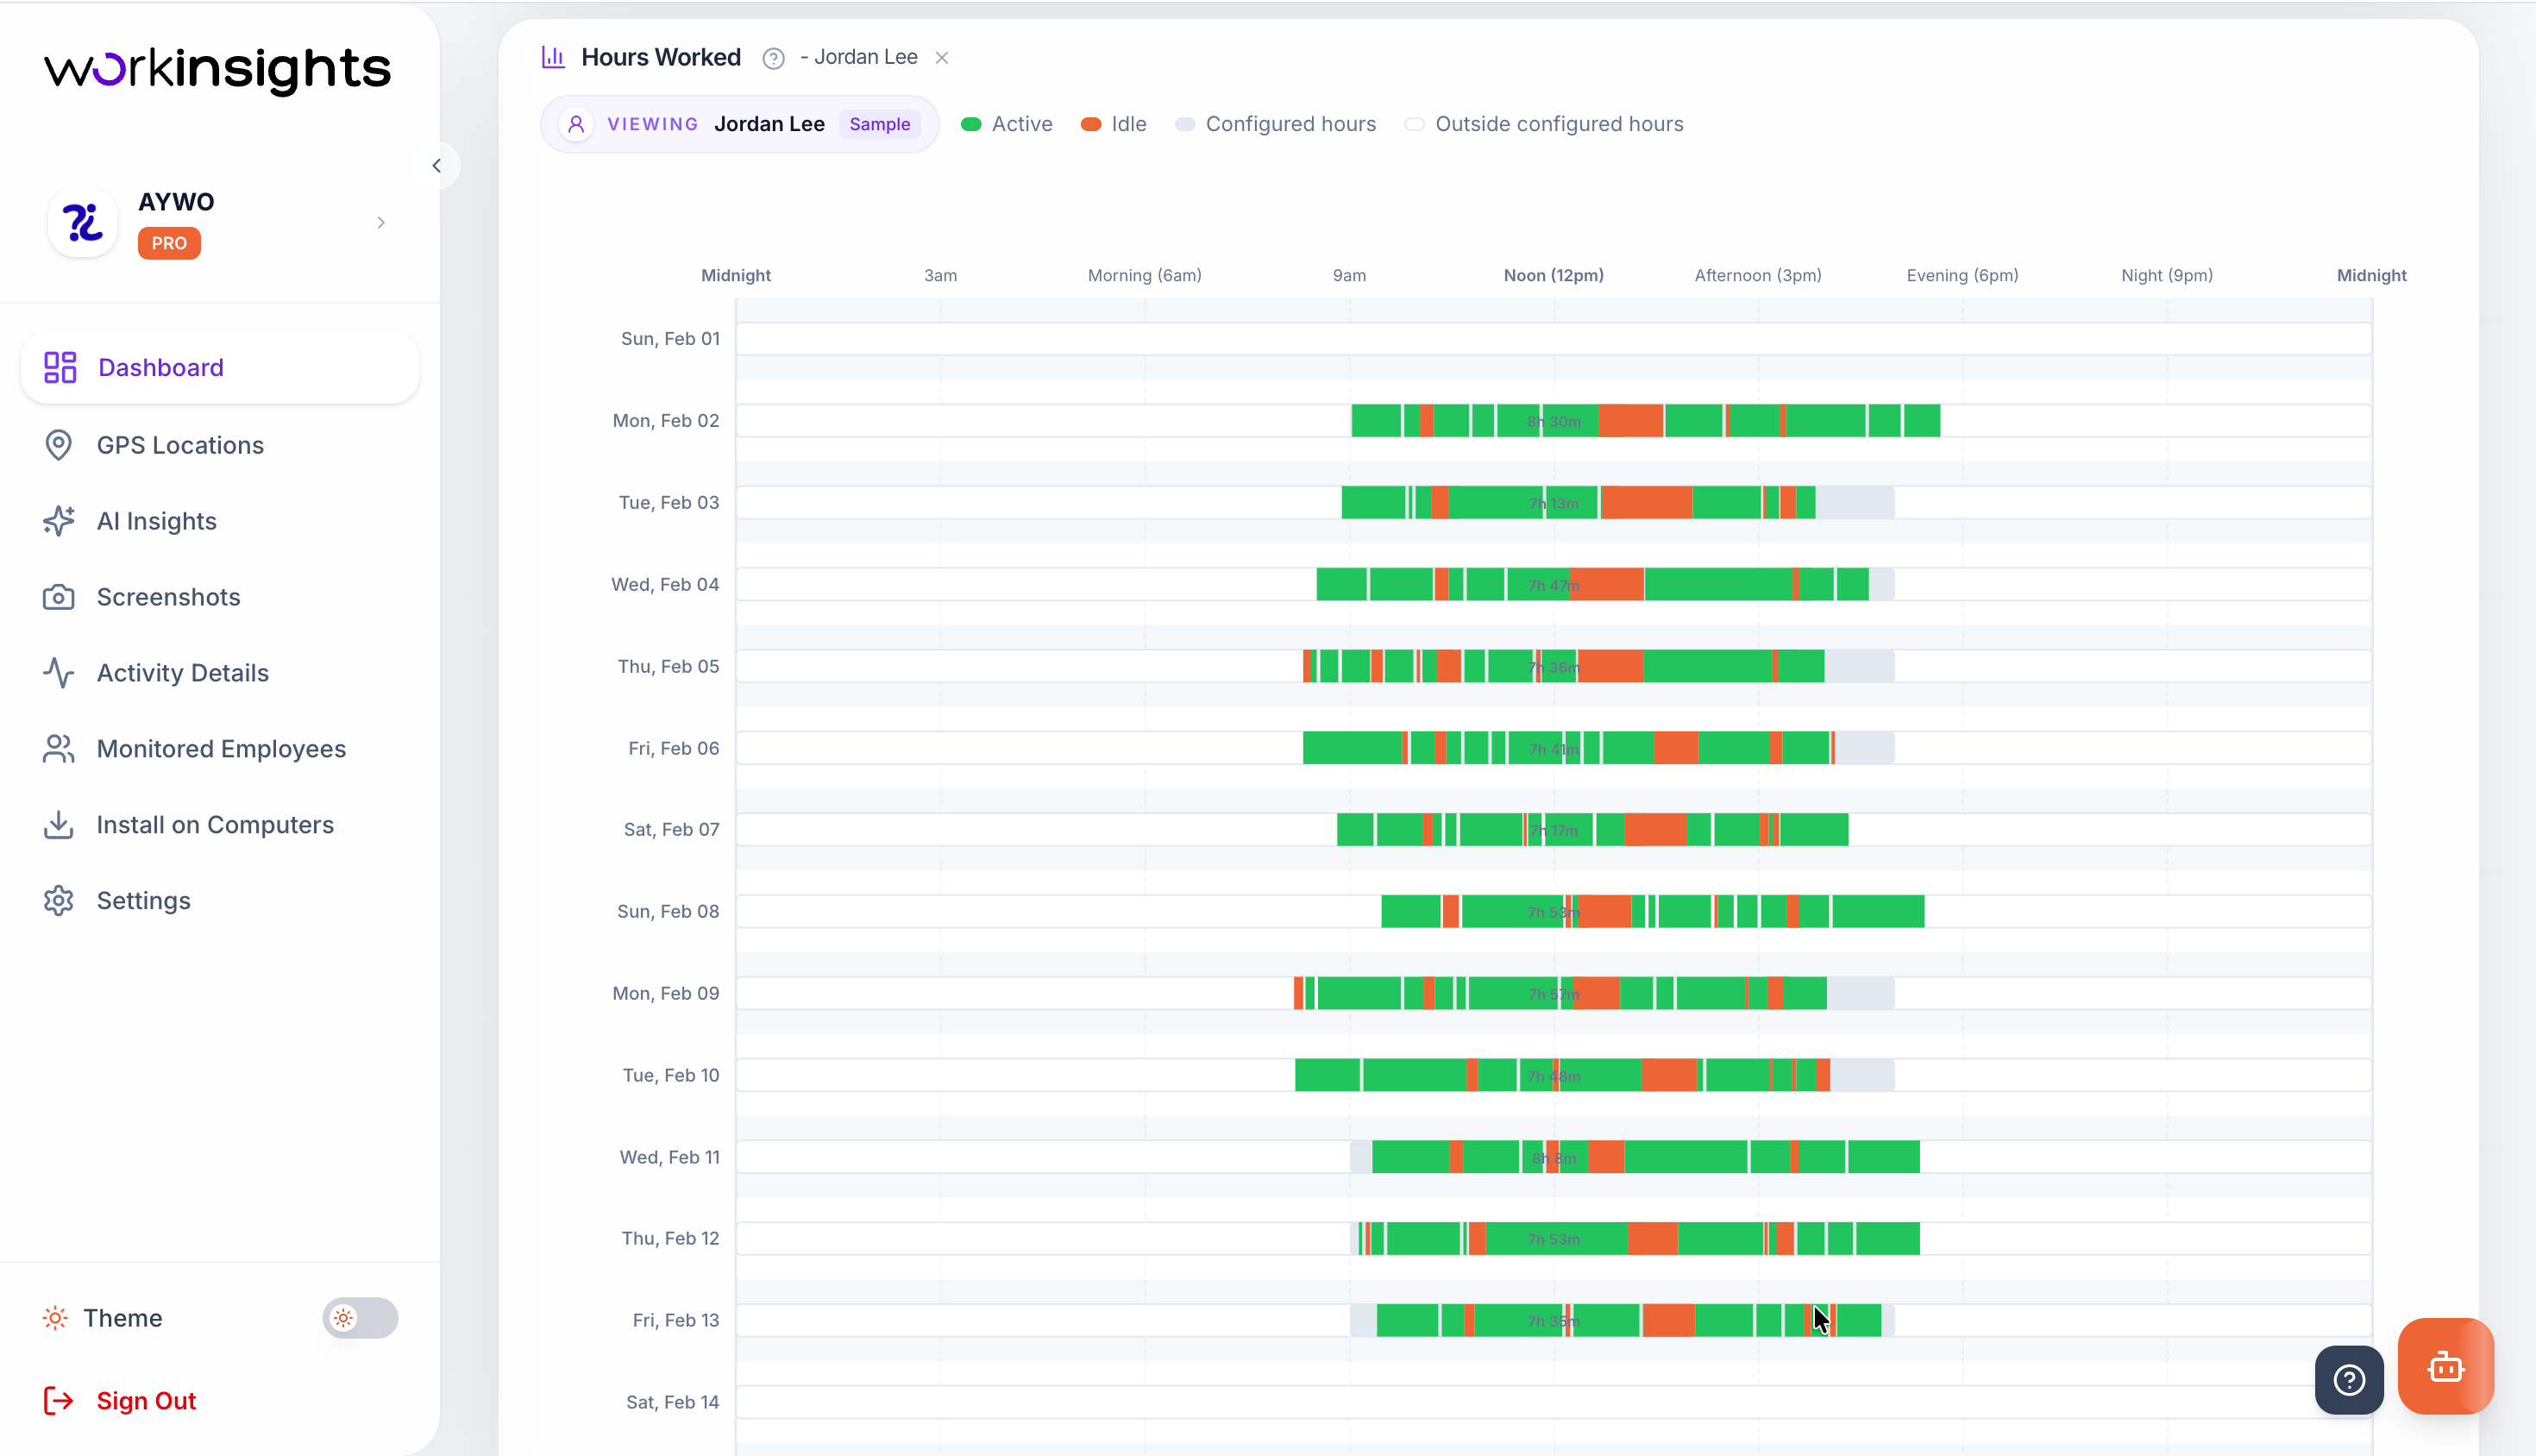
Task: Click the sun Theme icon
Action: [x=56, y=1318]
